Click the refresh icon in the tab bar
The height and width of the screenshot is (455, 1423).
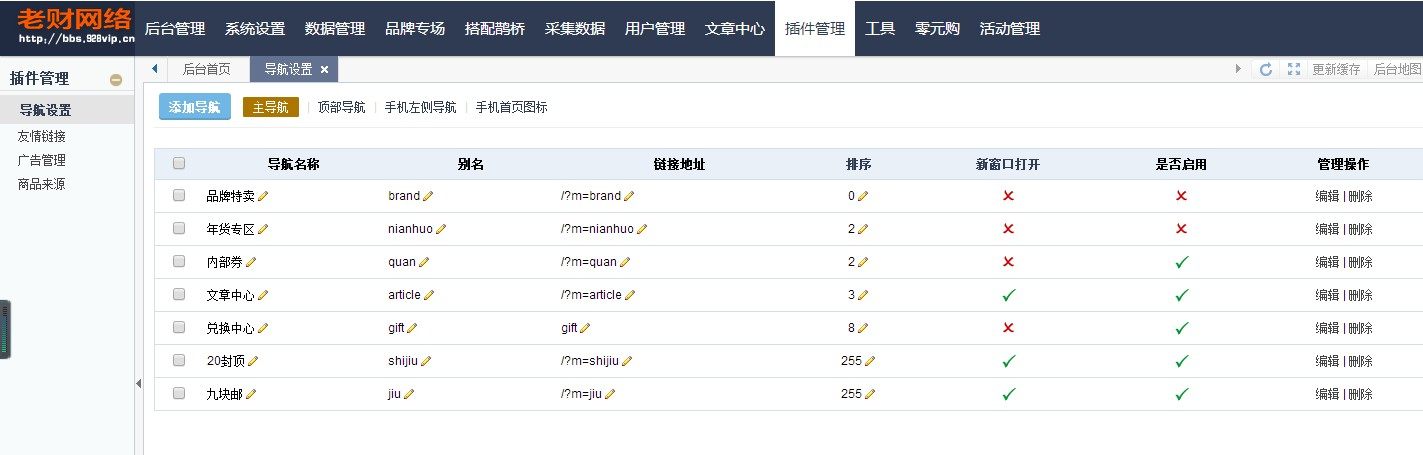[x=1265, y=69]
